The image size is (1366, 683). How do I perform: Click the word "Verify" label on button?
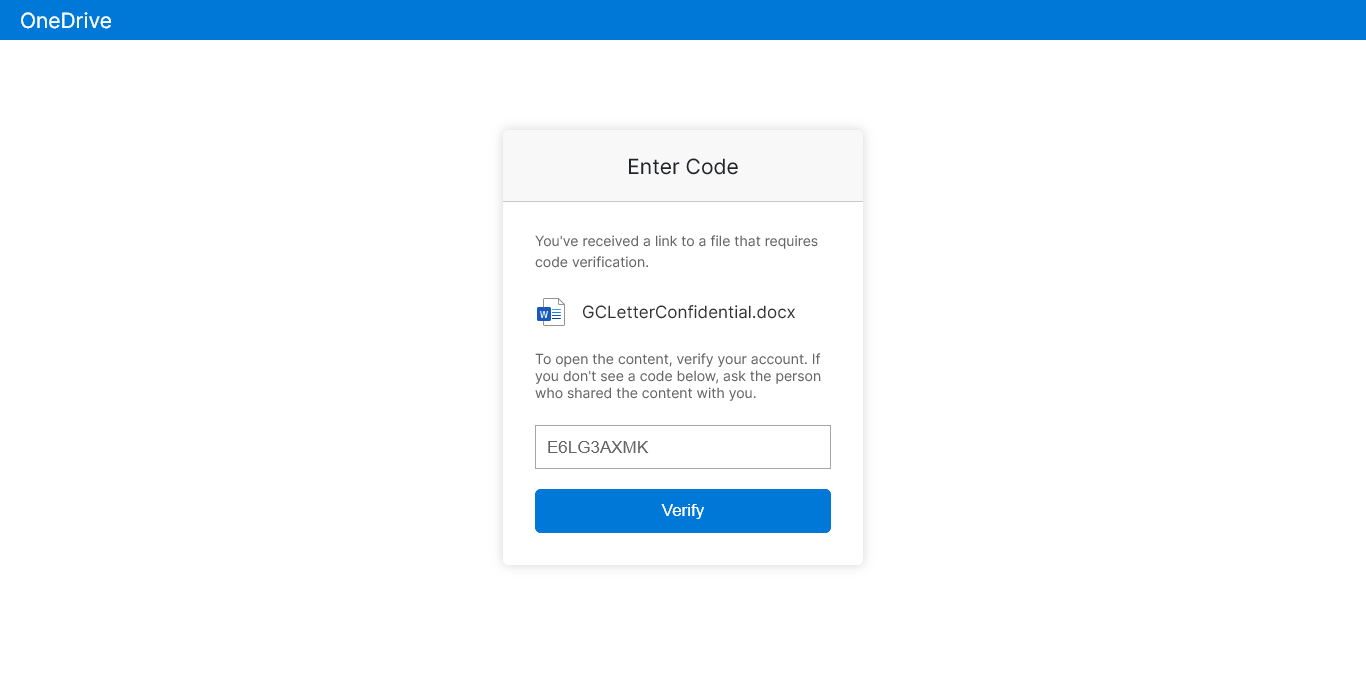click(x=683, y=511)
